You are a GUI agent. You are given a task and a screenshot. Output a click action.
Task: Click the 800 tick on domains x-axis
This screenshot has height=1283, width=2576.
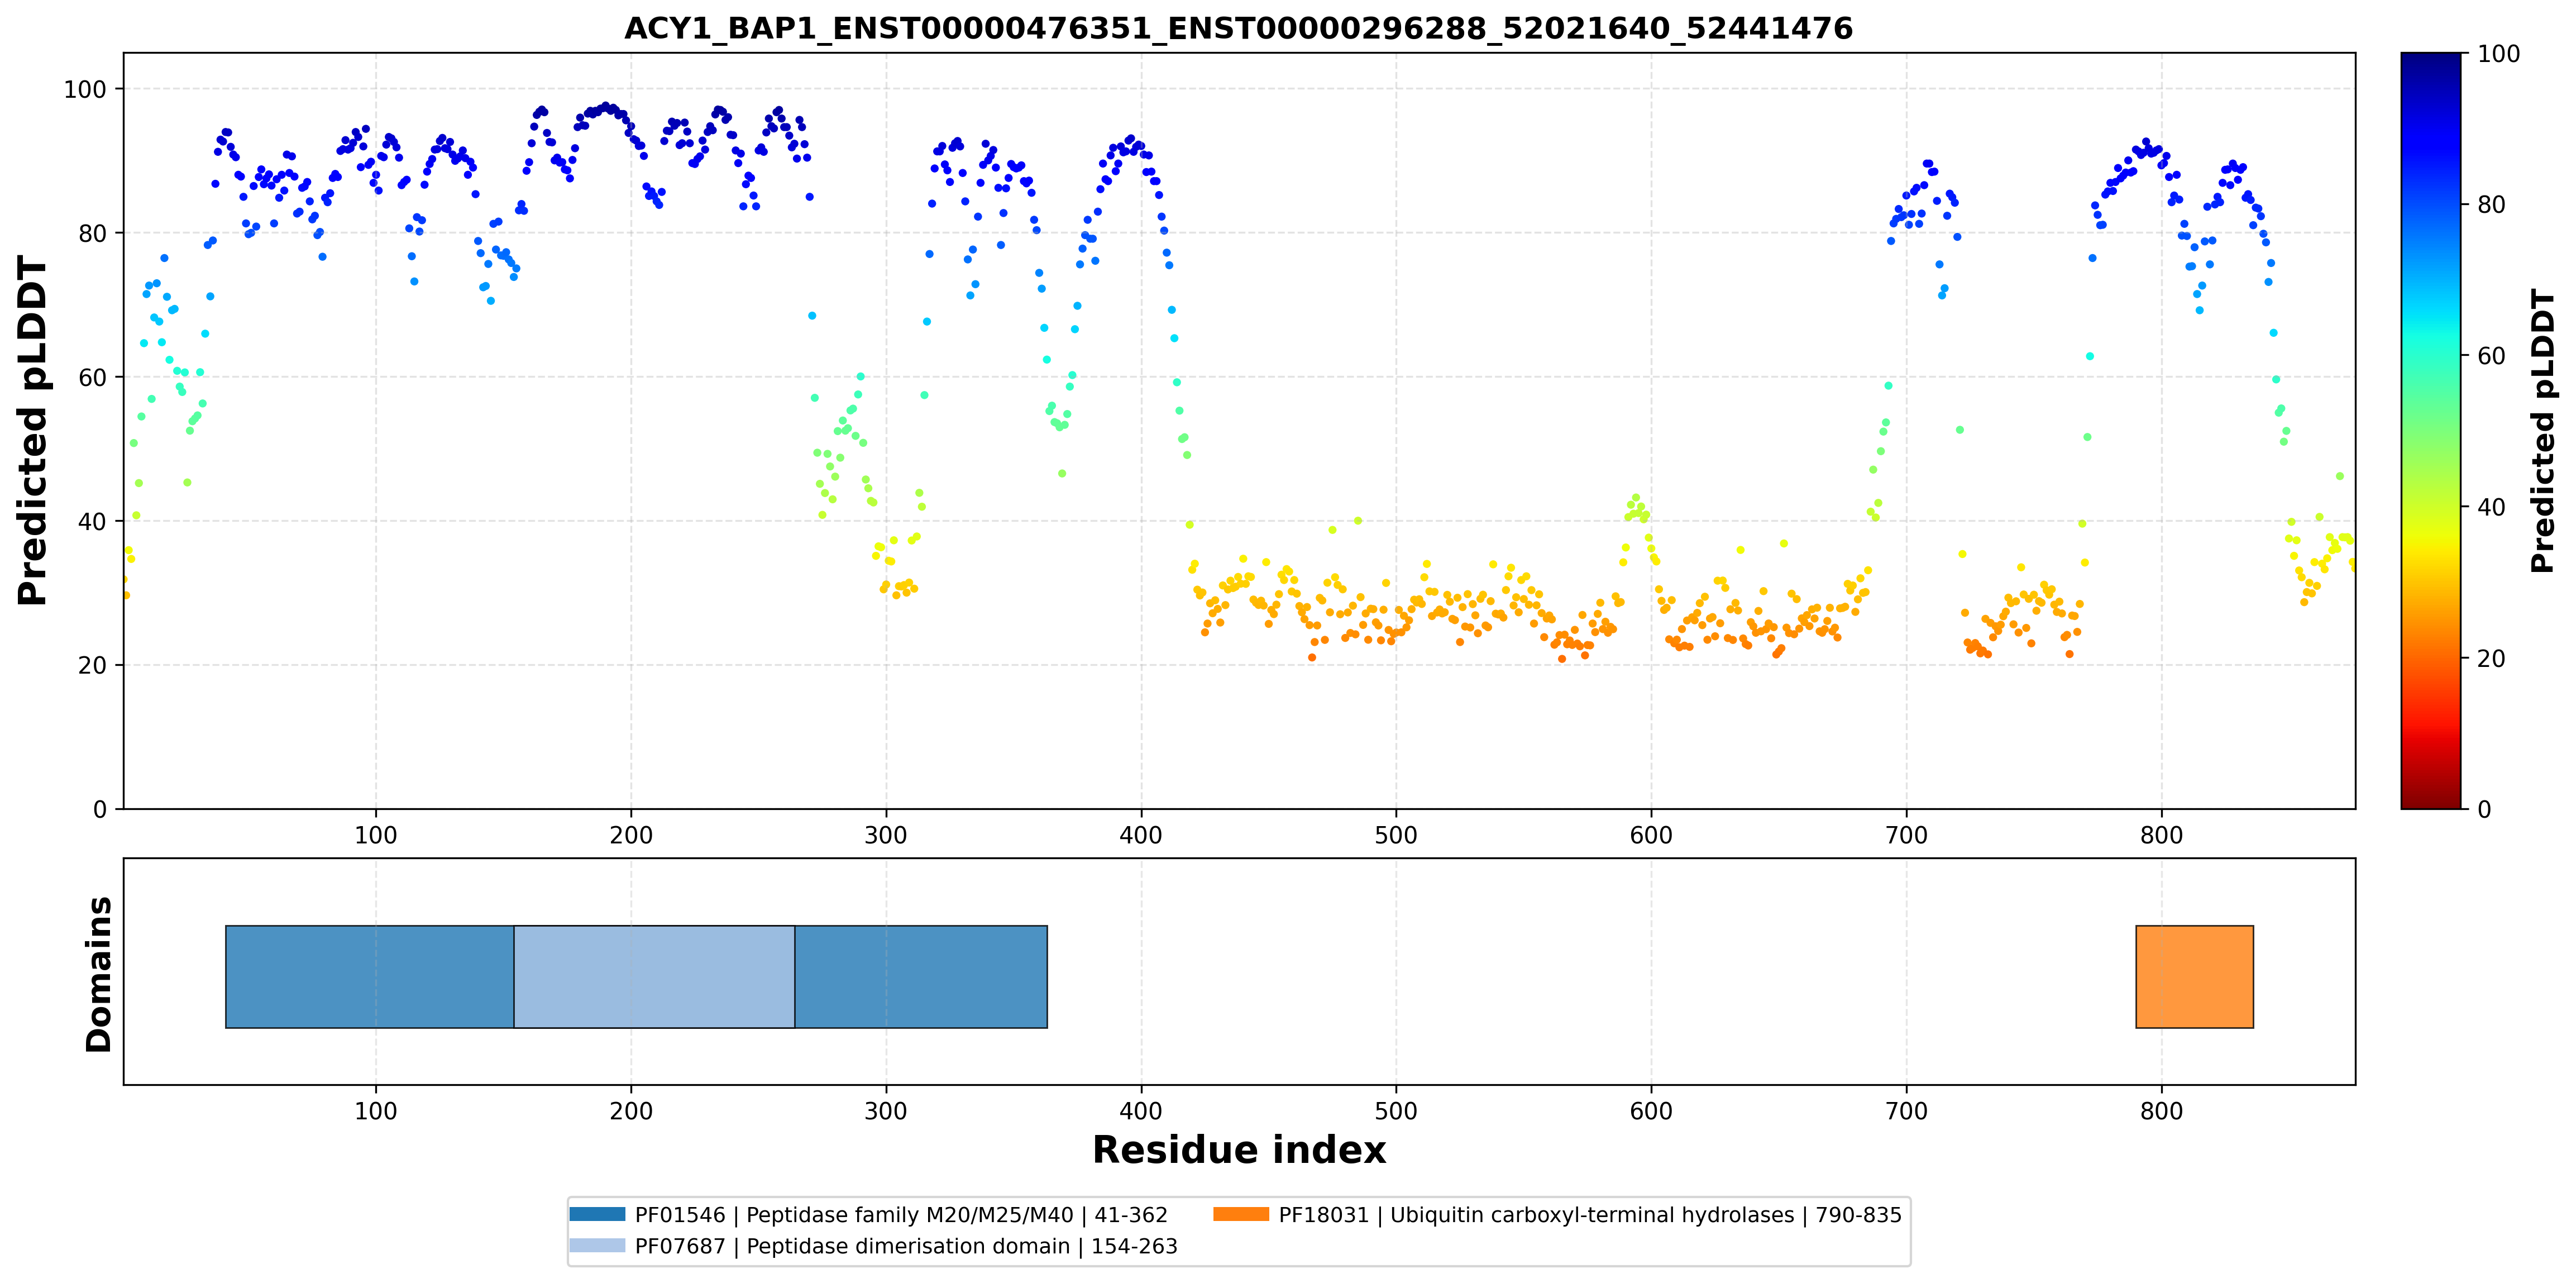pos(2161,1111)
